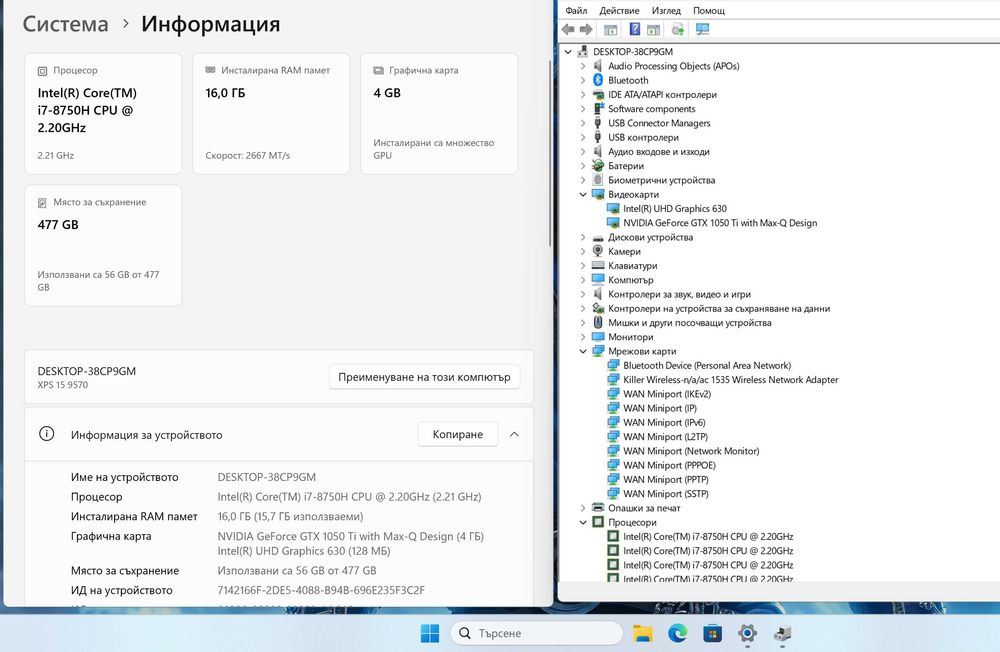Expand the Software components node
Screen dimensions: 1000x652
(583, 108)
